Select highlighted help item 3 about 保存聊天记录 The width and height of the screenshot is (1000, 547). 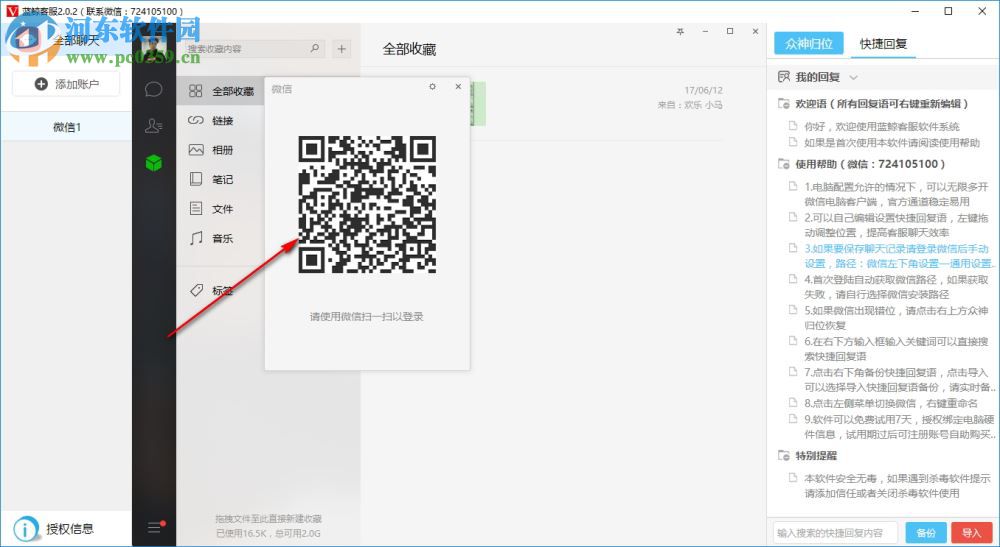coord(898,256)
